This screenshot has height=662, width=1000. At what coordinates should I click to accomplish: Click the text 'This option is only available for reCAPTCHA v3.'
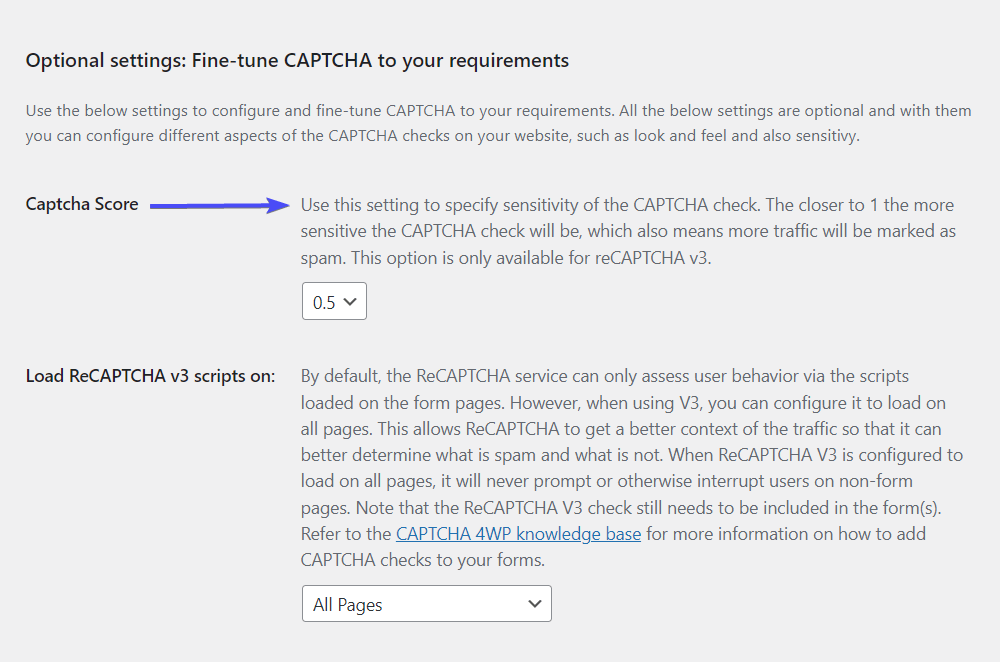[531, 258]
